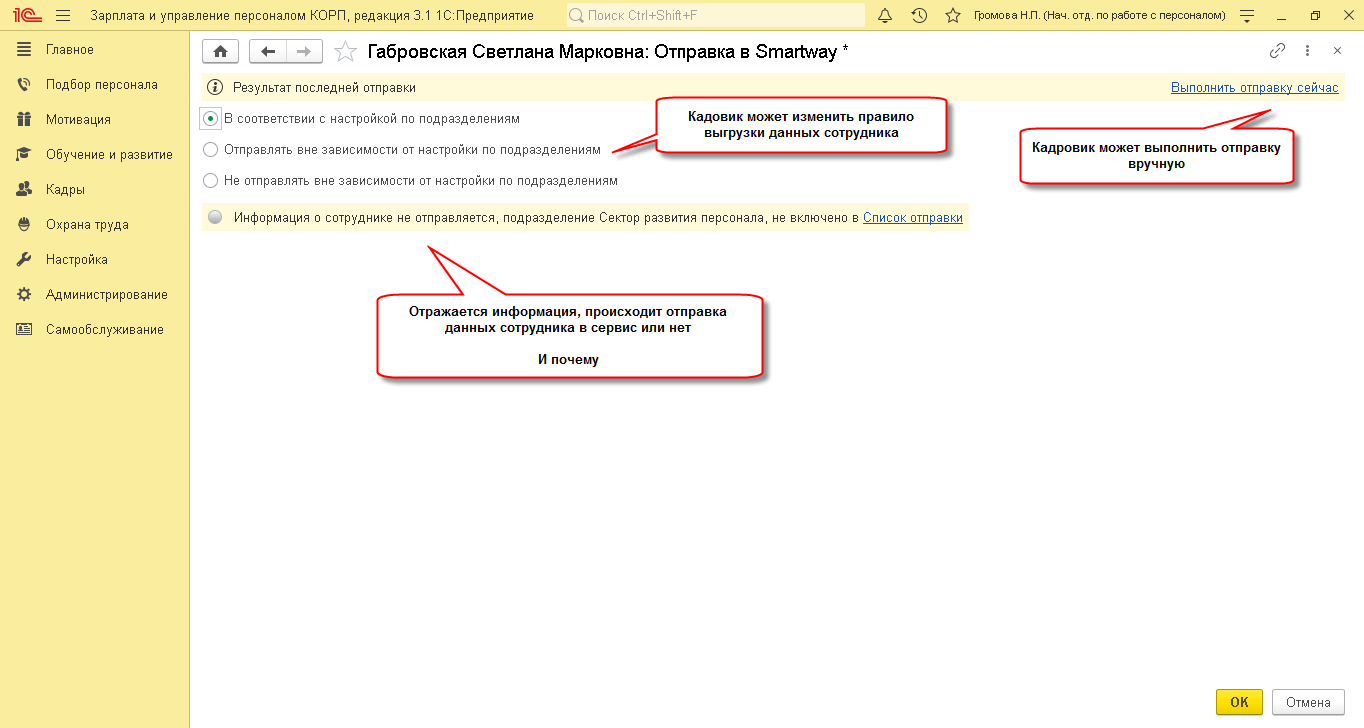The image size is (1364, 728).
Task: Click the Результат последней отправки text
Action: coord(324,88)
